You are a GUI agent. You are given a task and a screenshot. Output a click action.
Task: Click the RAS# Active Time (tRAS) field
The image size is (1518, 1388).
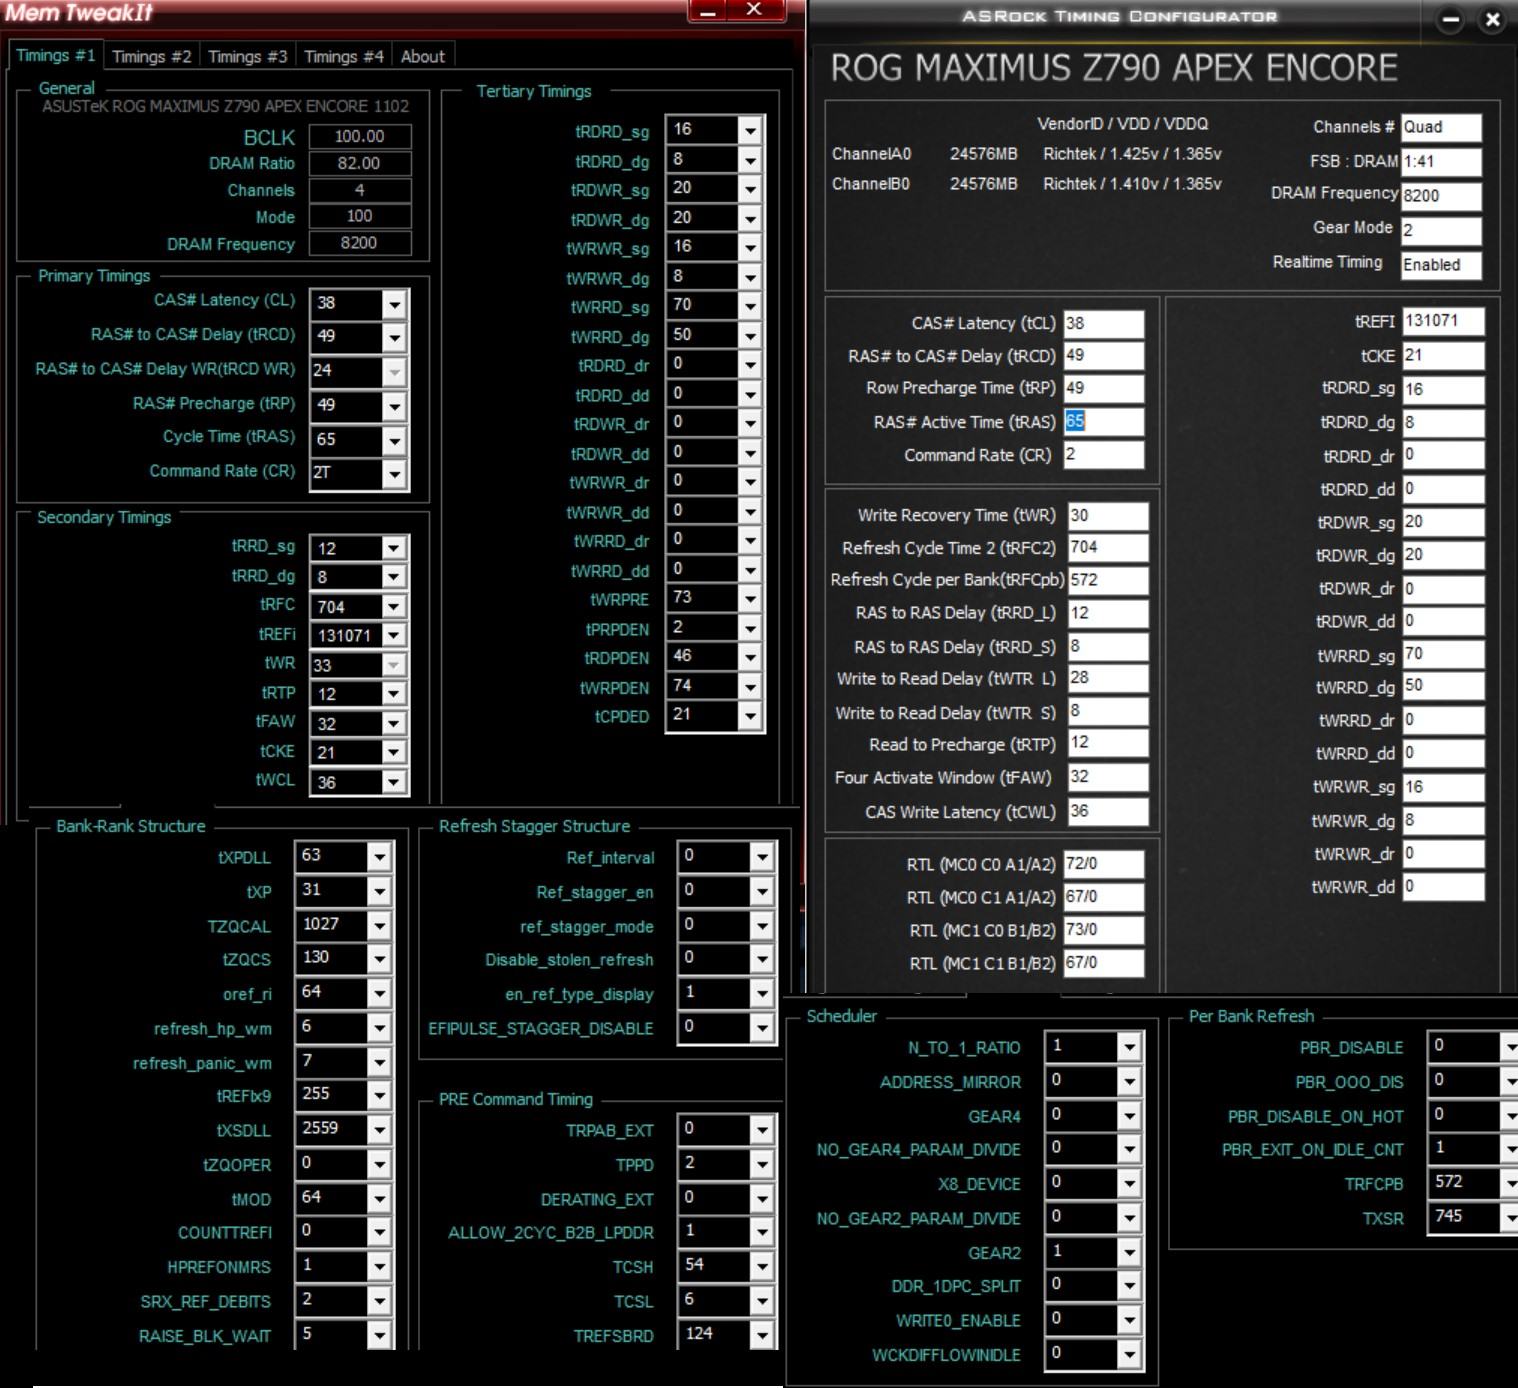tap(1103, 421)
